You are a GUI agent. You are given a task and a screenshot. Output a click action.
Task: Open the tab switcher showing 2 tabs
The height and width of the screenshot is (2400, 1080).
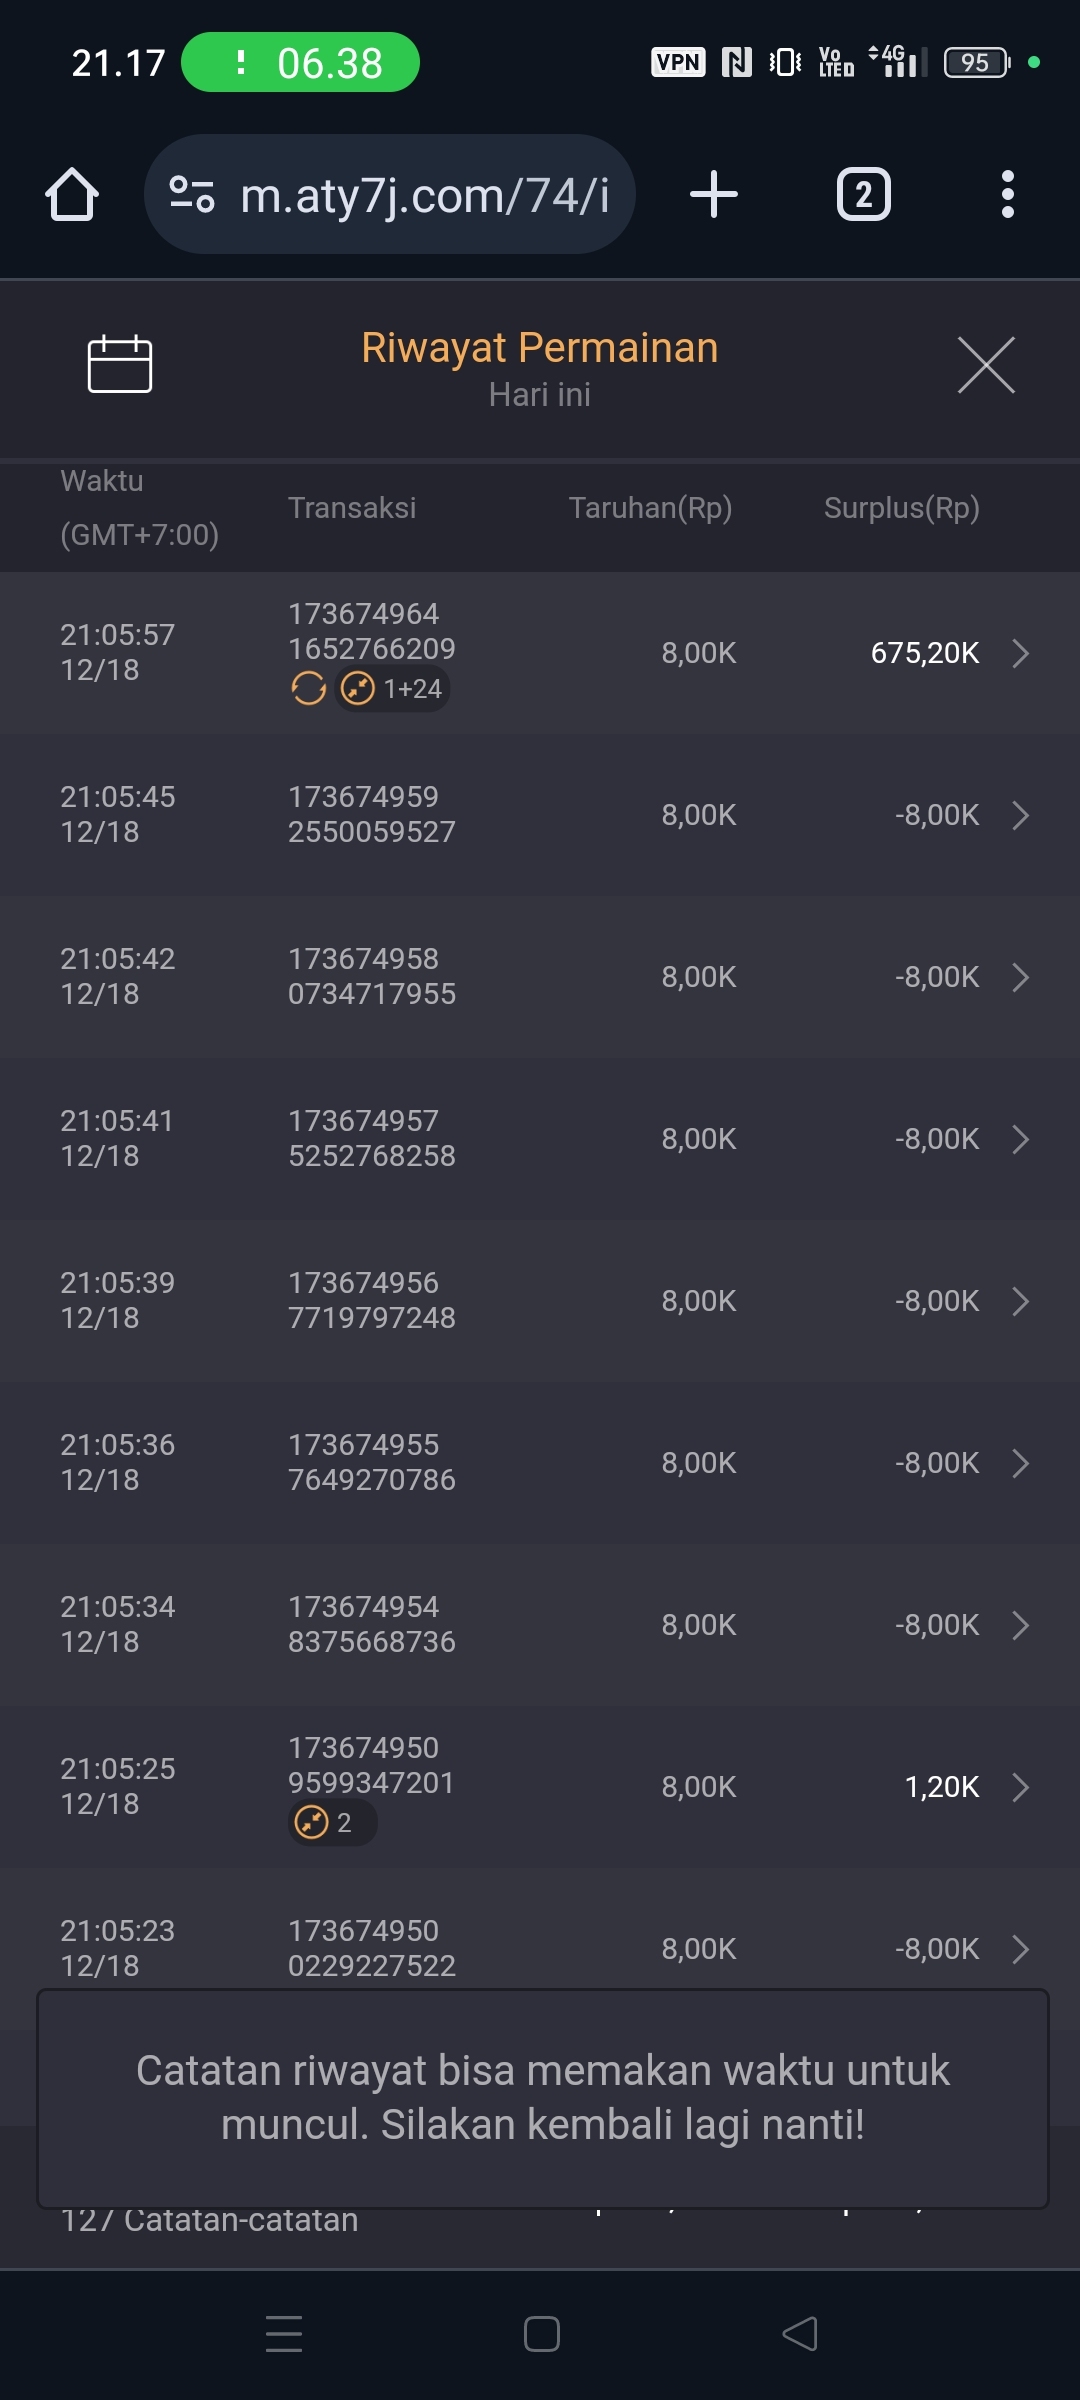pyautogui.click(x=863, y=194)
